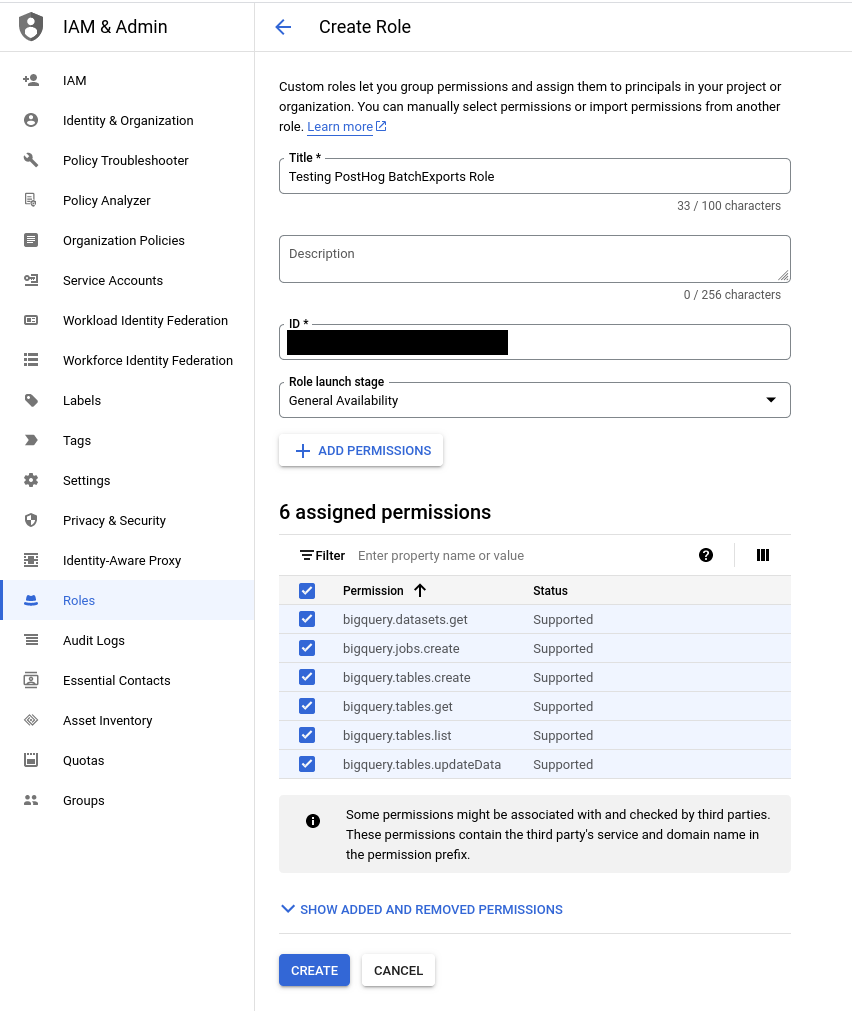Viewport: 852px width, 1011px height.
Task: Open the Role launch stage dropdown
Action: click(x=770, y=399)
